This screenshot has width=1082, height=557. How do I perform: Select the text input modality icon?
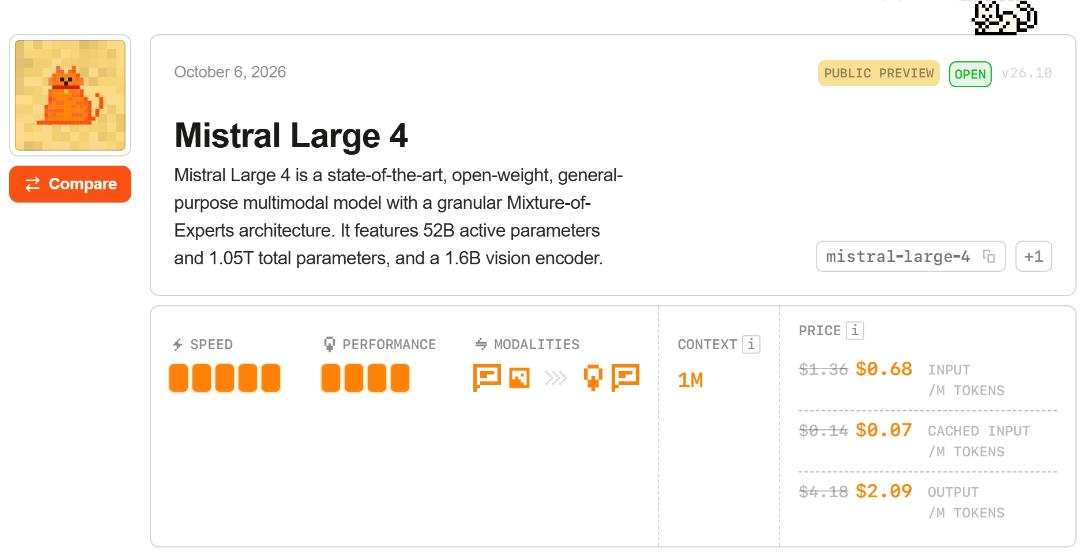(486, 378)
